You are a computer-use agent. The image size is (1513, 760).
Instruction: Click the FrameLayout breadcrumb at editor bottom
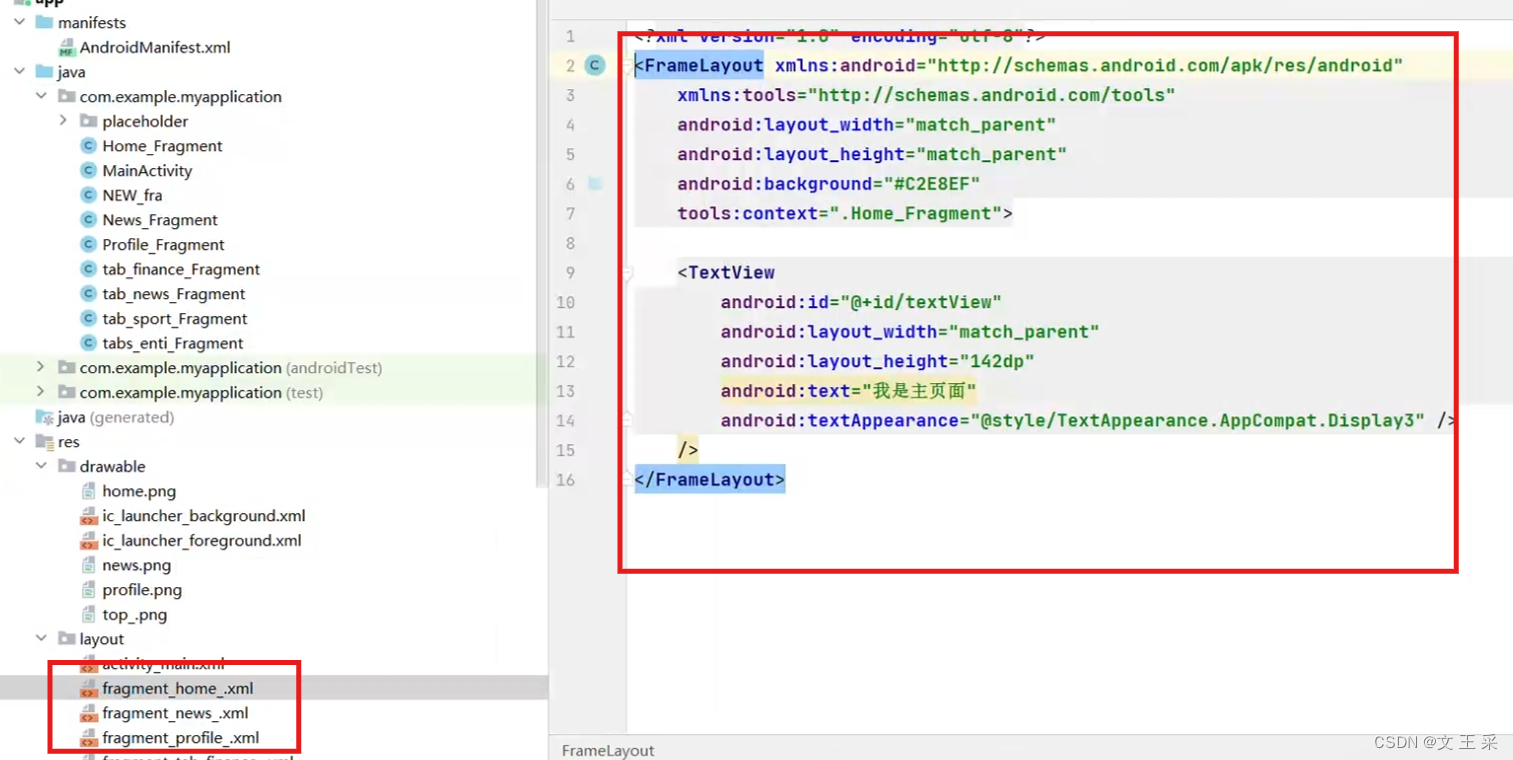click(608, 750)
